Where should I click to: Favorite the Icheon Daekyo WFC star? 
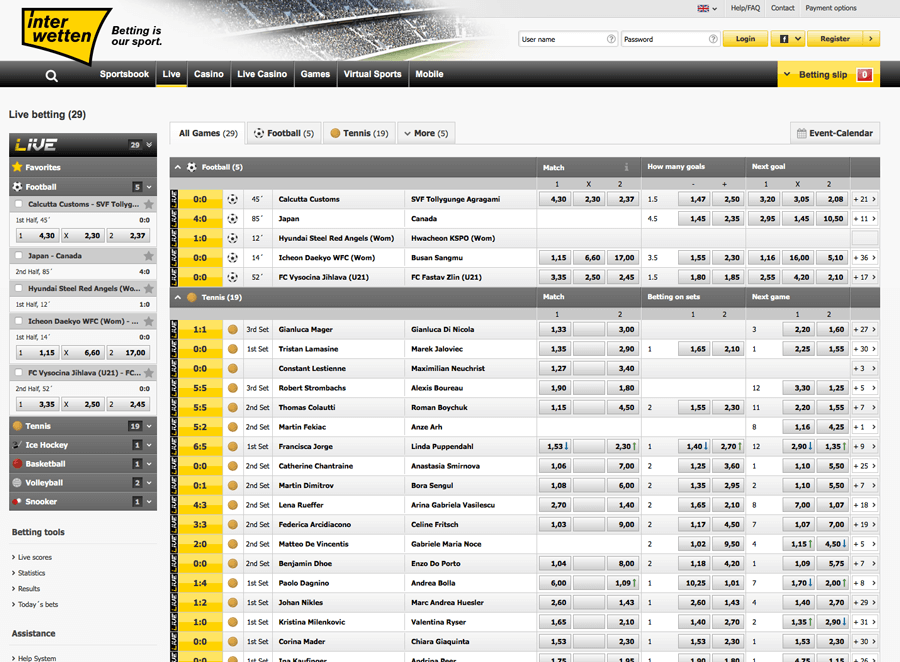pyautogui.click(x=149, y=321)
